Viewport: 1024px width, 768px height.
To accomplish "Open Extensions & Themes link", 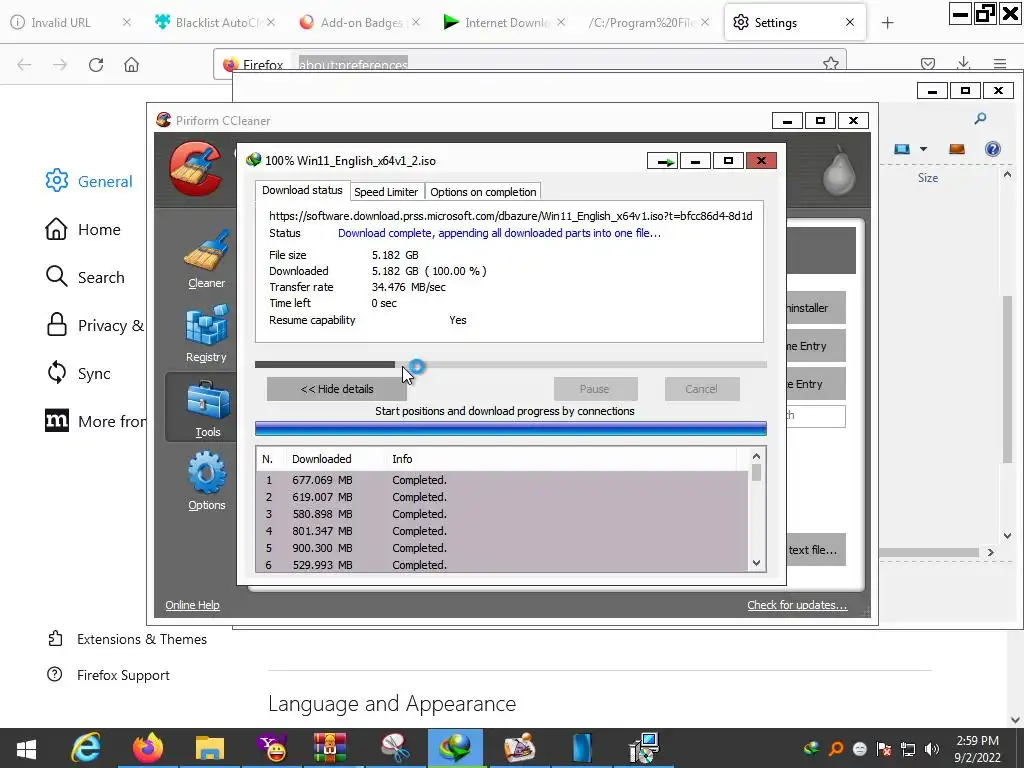I will [127, 639].
